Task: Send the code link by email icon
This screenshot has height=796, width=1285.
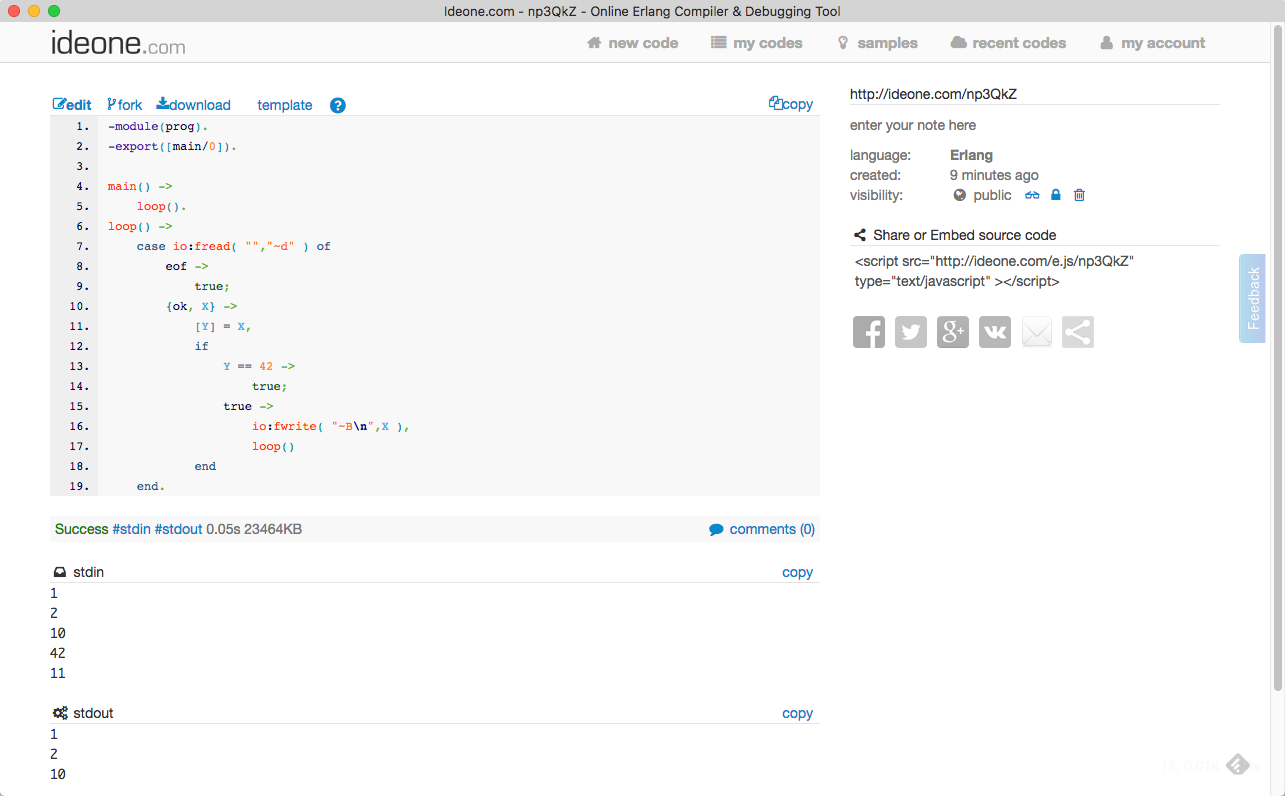Action: point(1037,332)
